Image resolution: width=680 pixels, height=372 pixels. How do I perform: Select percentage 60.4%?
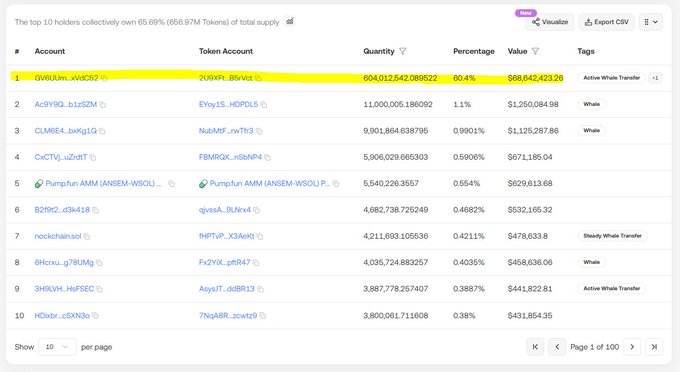[x=464, y=78]
